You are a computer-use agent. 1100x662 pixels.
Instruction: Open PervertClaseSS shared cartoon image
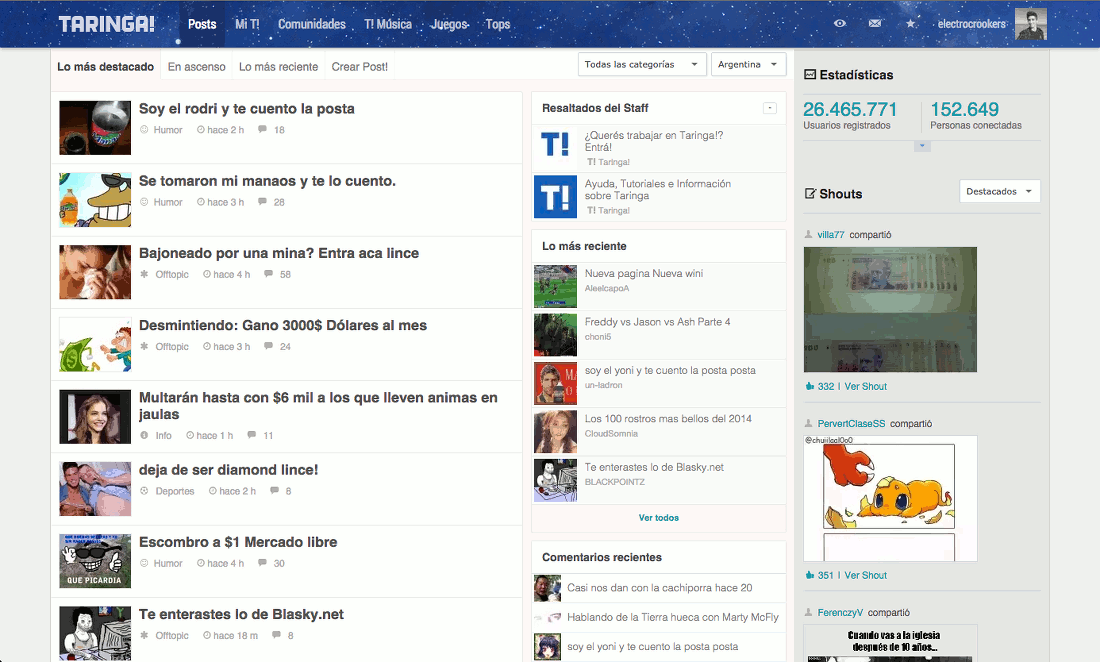pyautogui.click(x=890, y=498)
